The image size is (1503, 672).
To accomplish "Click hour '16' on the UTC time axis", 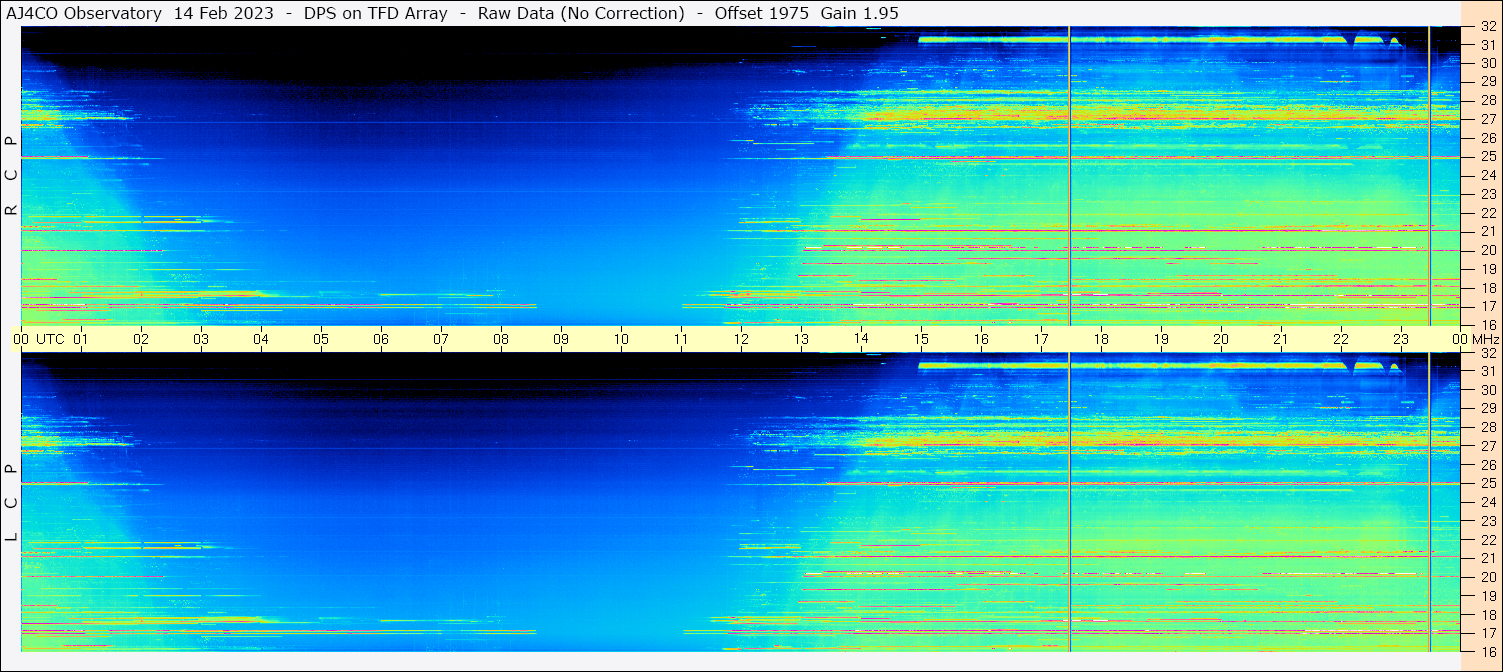I will tap(981, 339).
